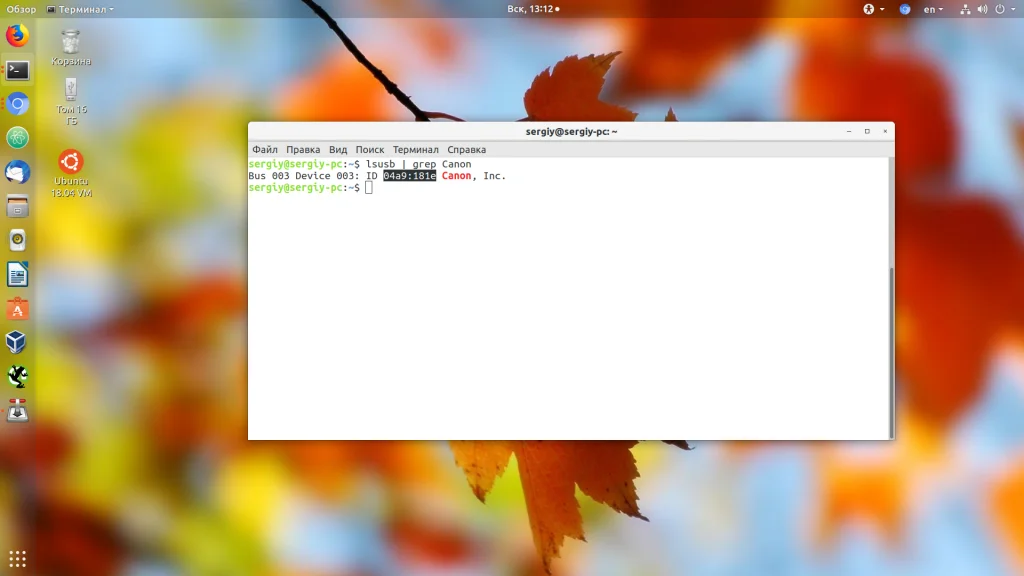Show all applications grid

pos(18,558)
